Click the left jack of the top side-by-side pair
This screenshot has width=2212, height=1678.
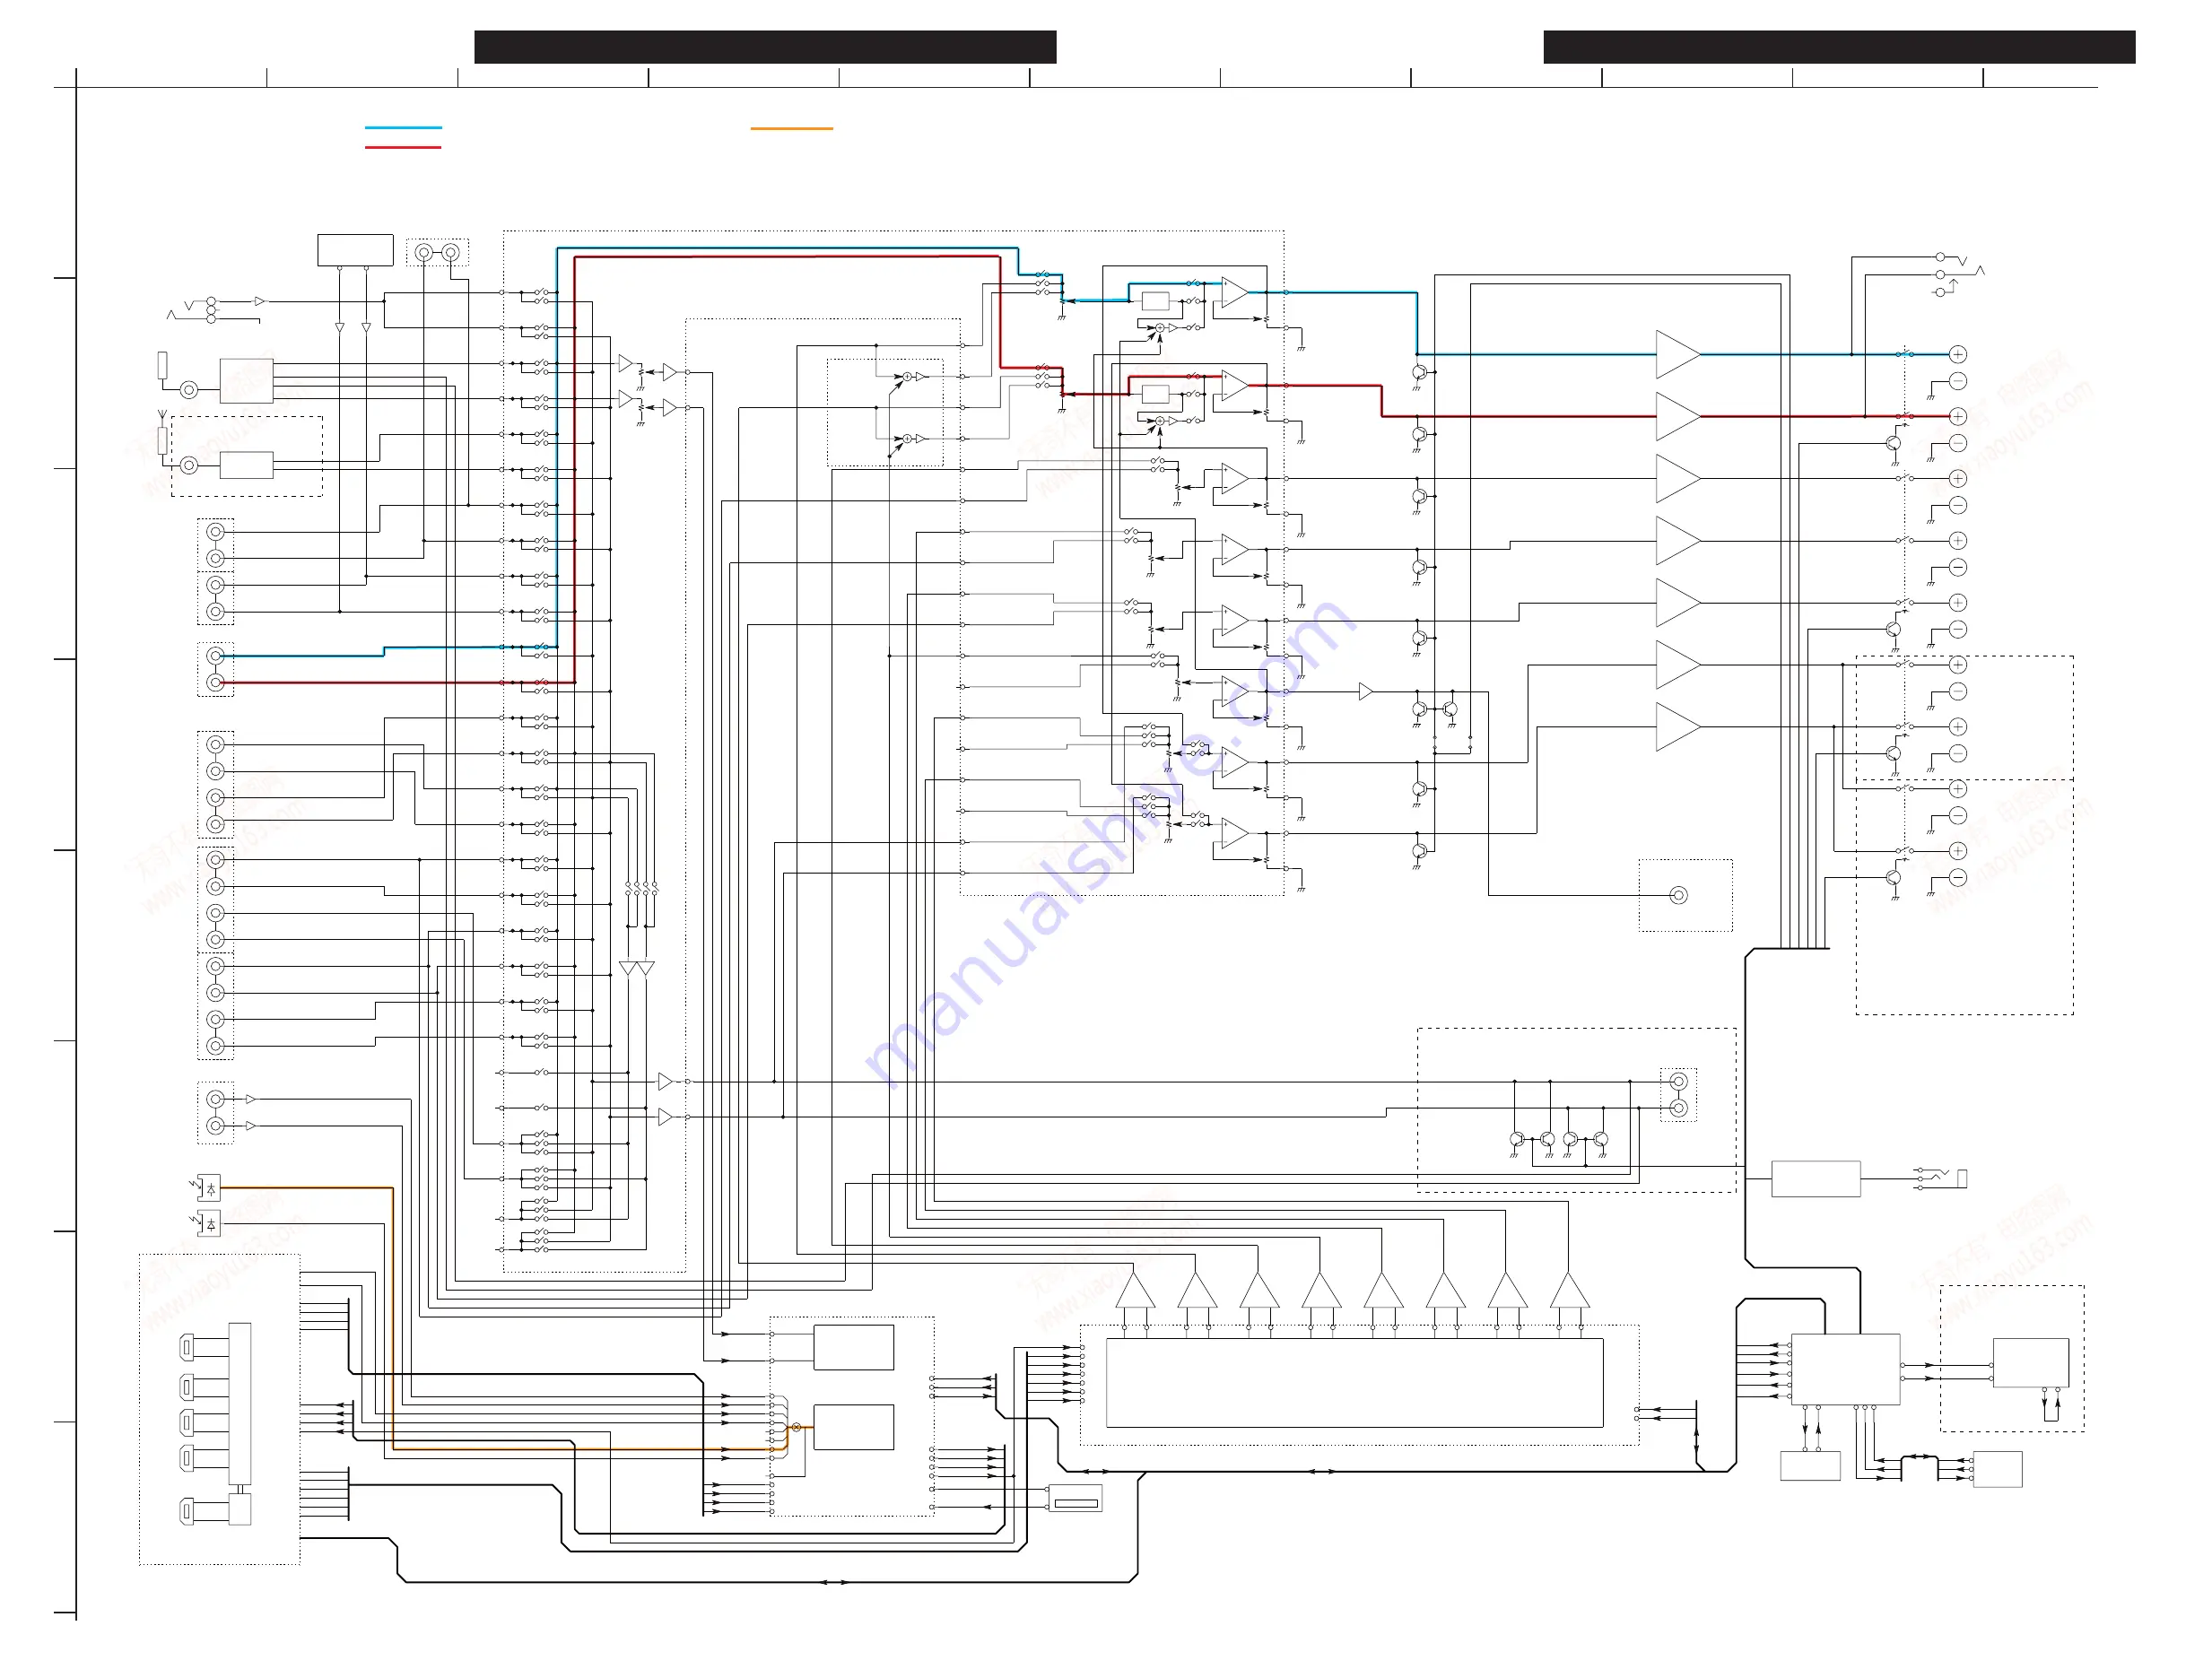click(424, 253)
